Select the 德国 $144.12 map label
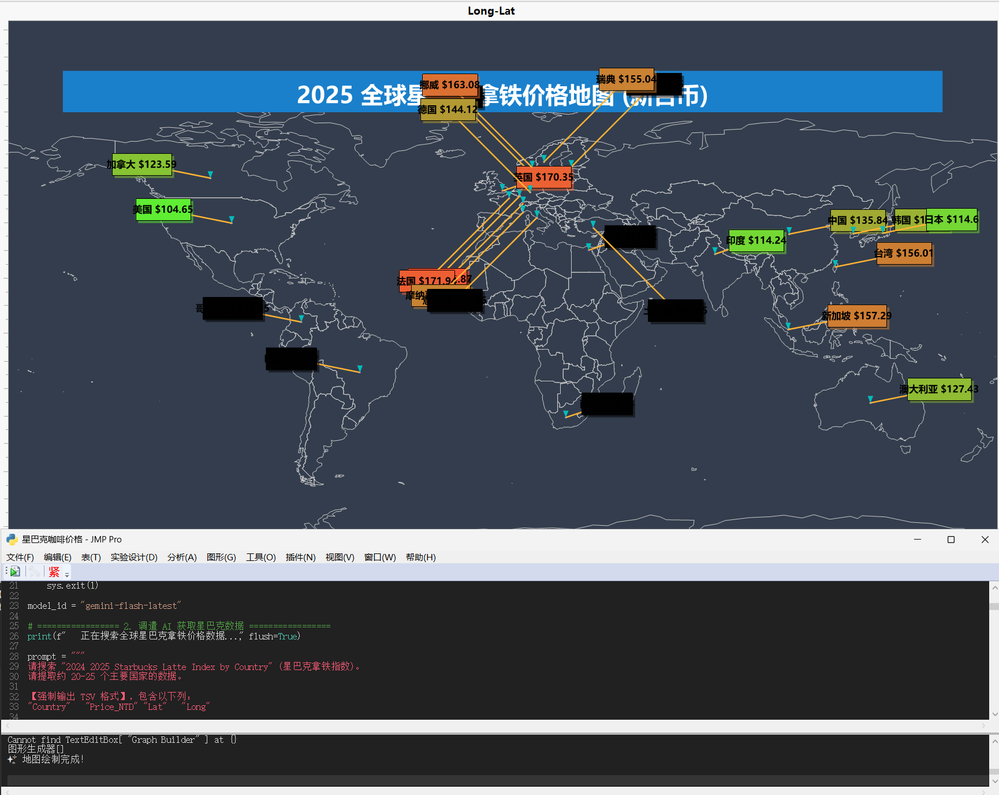999x795 pixels. coord(448,110)
